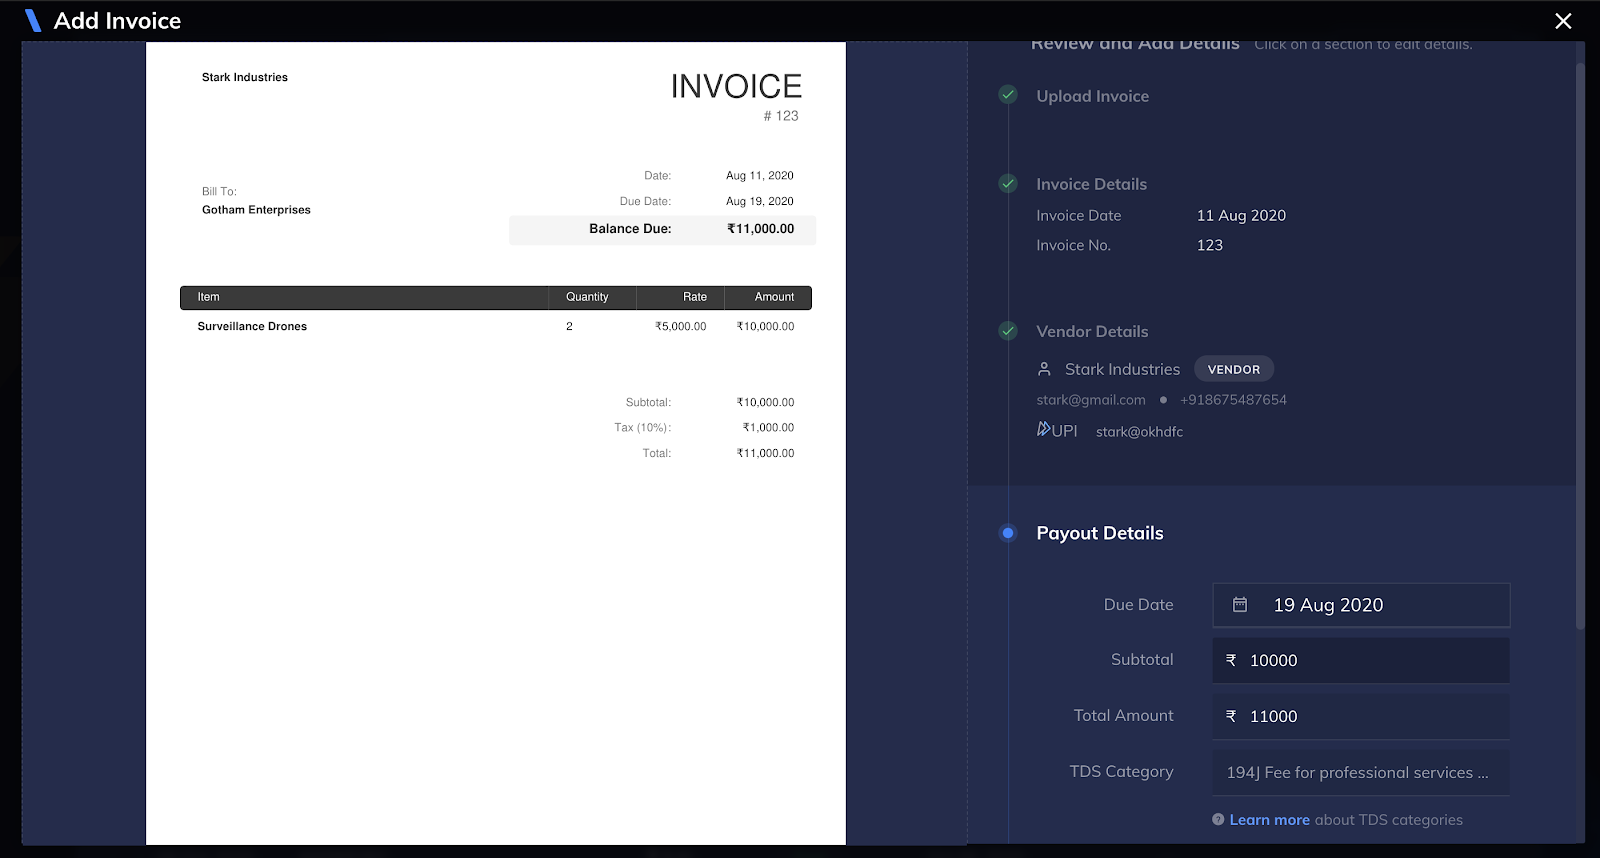The image size is (1600, 858).
Task: Close the Add Invoice dialog
Action: click(x=1563, y=21)
